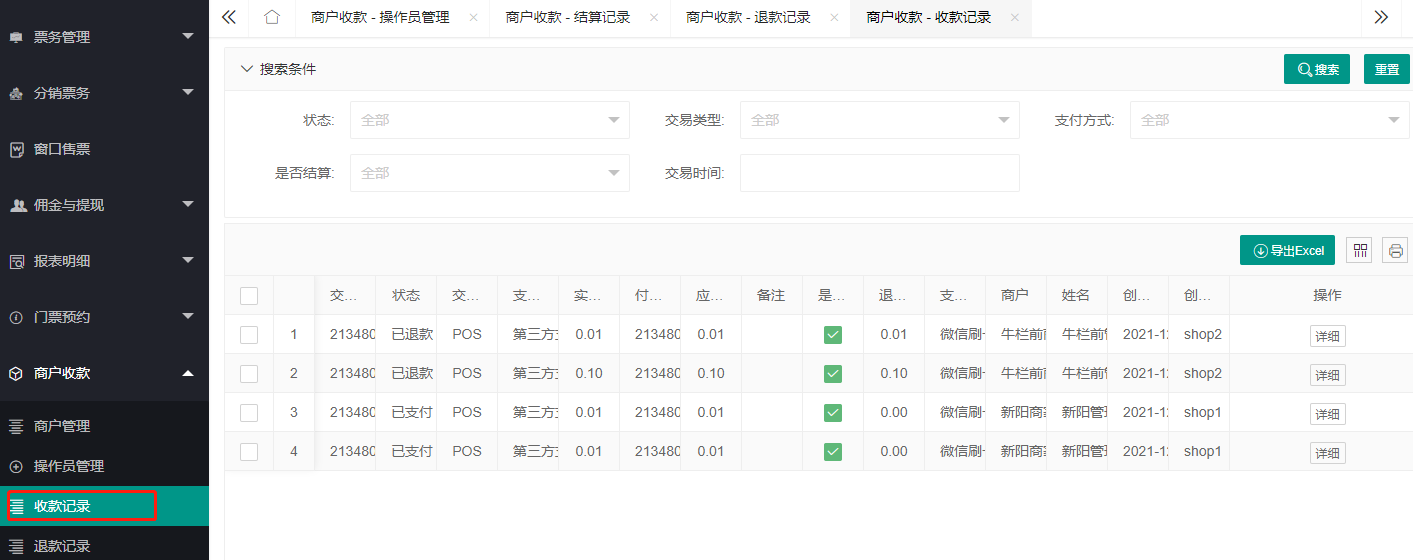Open 操作员管理 in the sidebar

(x=69, y=466)
